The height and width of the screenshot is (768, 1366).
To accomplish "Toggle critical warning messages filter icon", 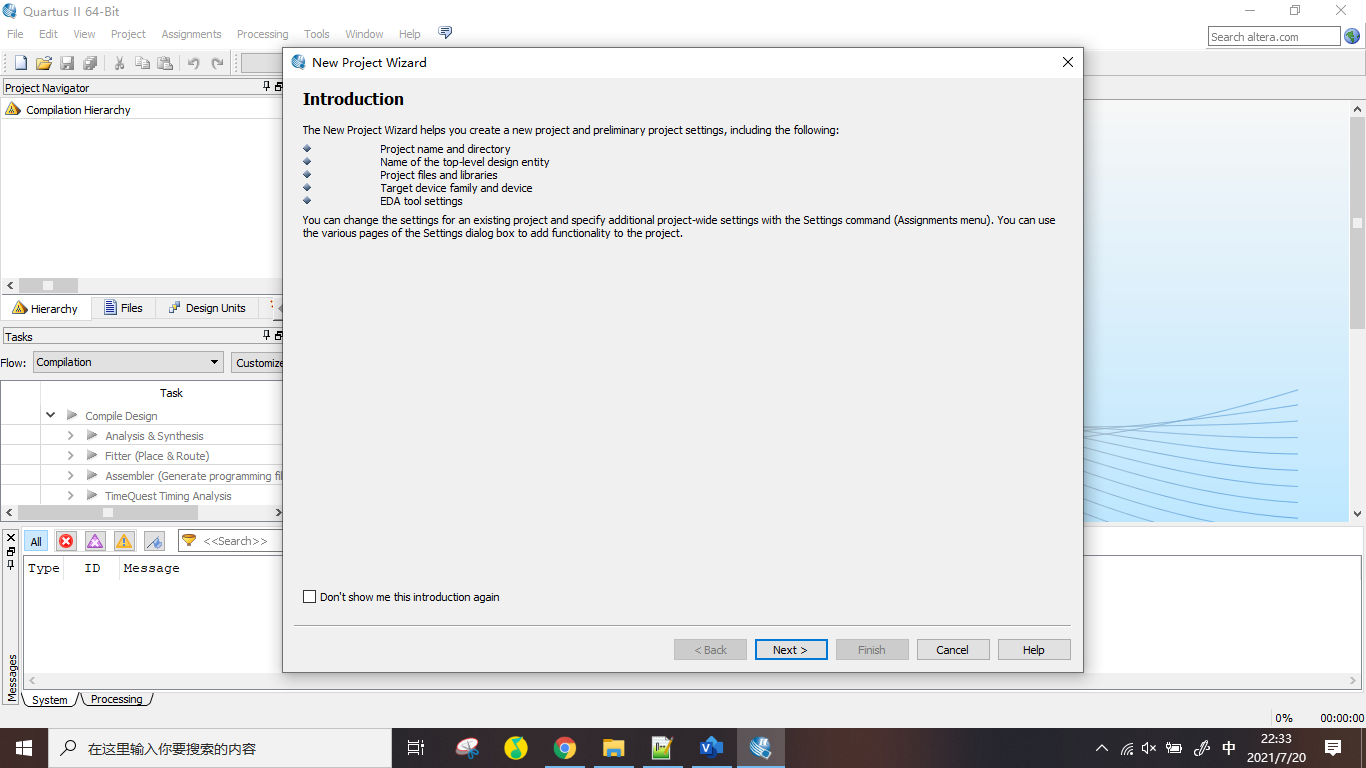I will [95, 541].
